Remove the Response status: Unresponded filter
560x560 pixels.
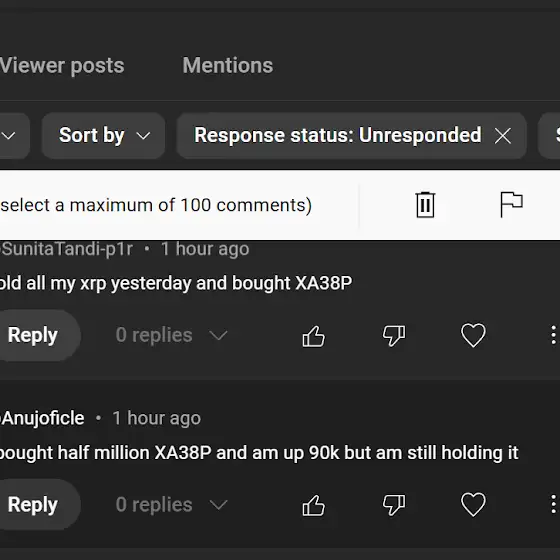coord(502,136)
